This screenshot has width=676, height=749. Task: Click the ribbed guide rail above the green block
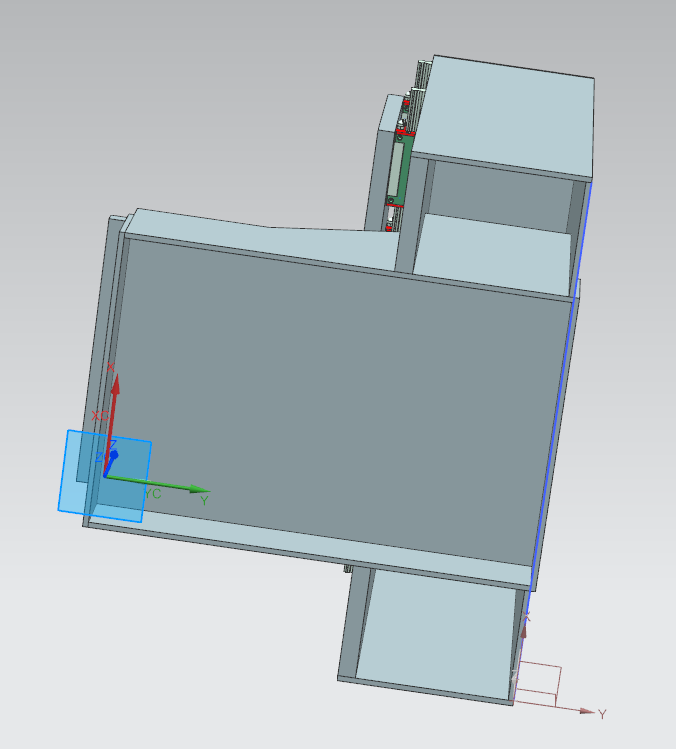(420, 78)
